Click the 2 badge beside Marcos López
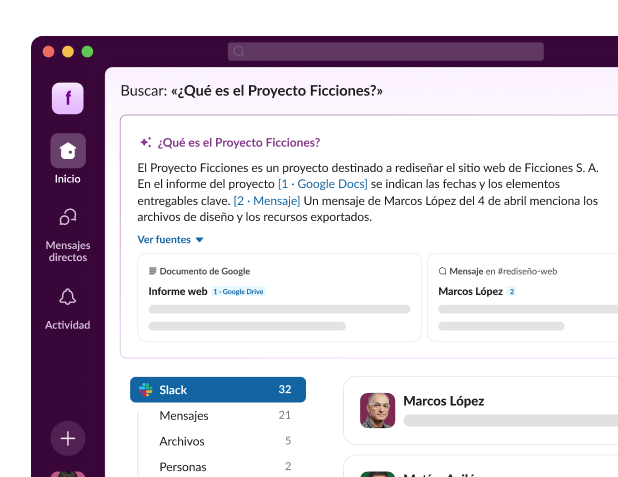618x477 pixels. [512, 292]
